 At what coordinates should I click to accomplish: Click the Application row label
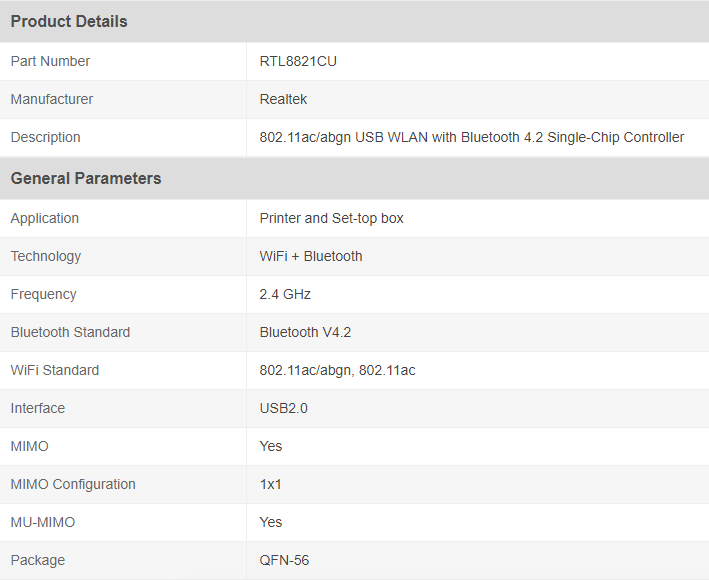tap(45, 218)
